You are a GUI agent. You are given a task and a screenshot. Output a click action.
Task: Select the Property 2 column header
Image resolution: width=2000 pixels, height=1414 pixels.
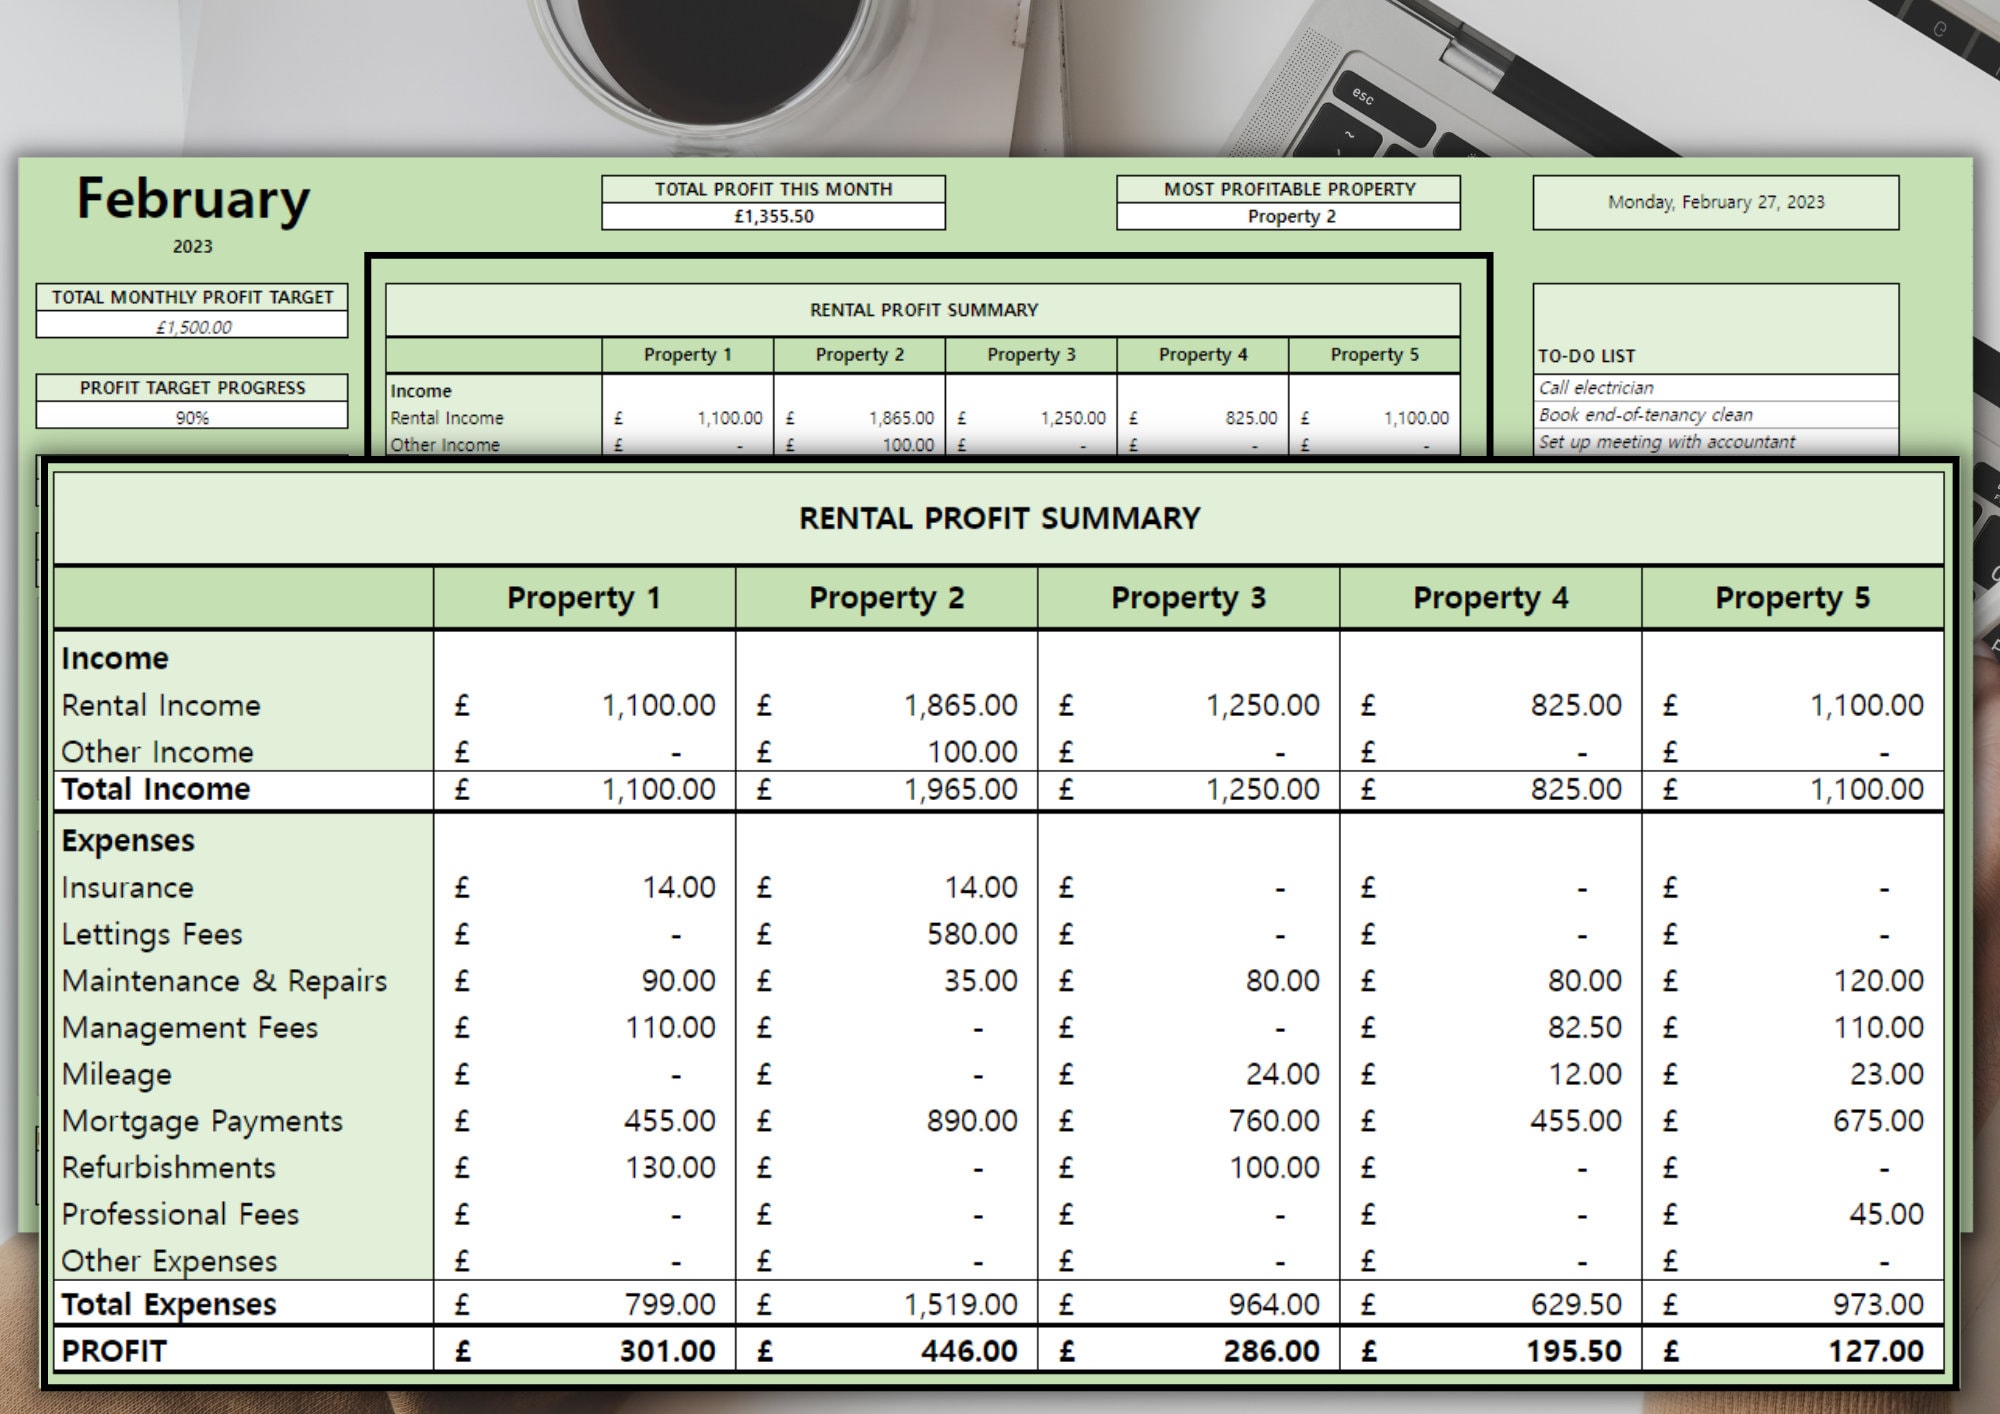(886, 595)
